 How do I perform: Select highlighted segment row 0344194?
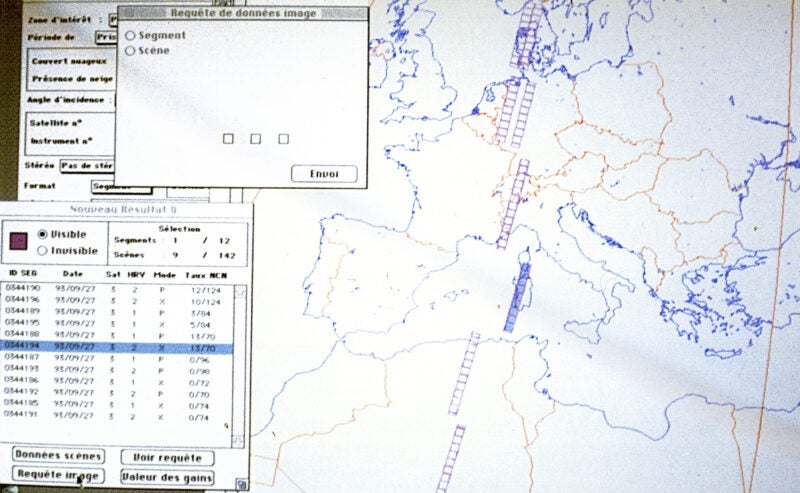(116, 348)
